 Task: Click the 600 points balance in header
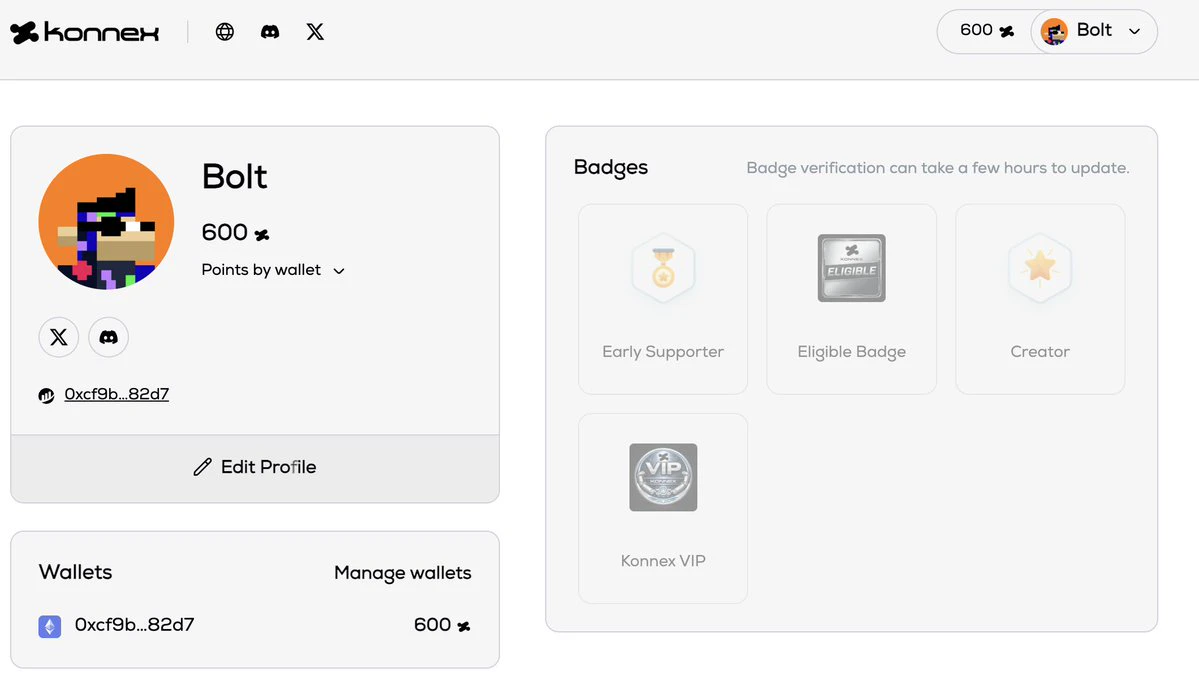tap(986, 31)
